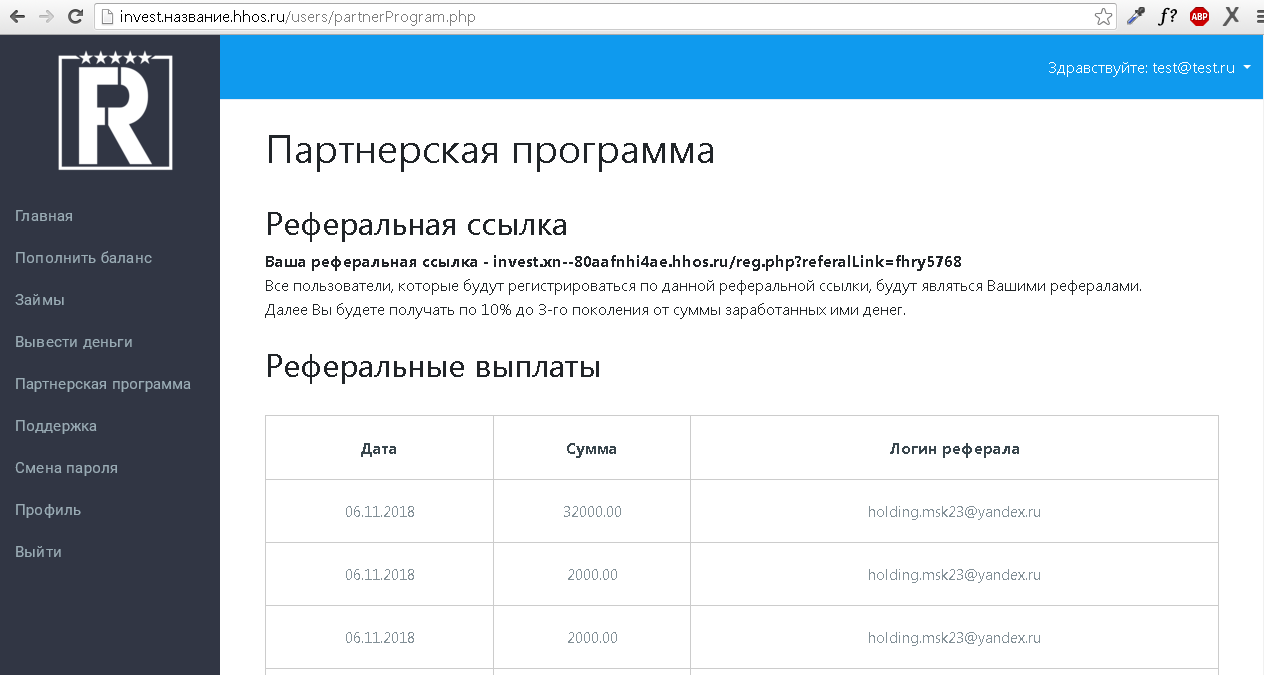The image size is (1264, 675).
Task: Select Партнерская программа in the sidebar
Action: [x=103, y=384]
